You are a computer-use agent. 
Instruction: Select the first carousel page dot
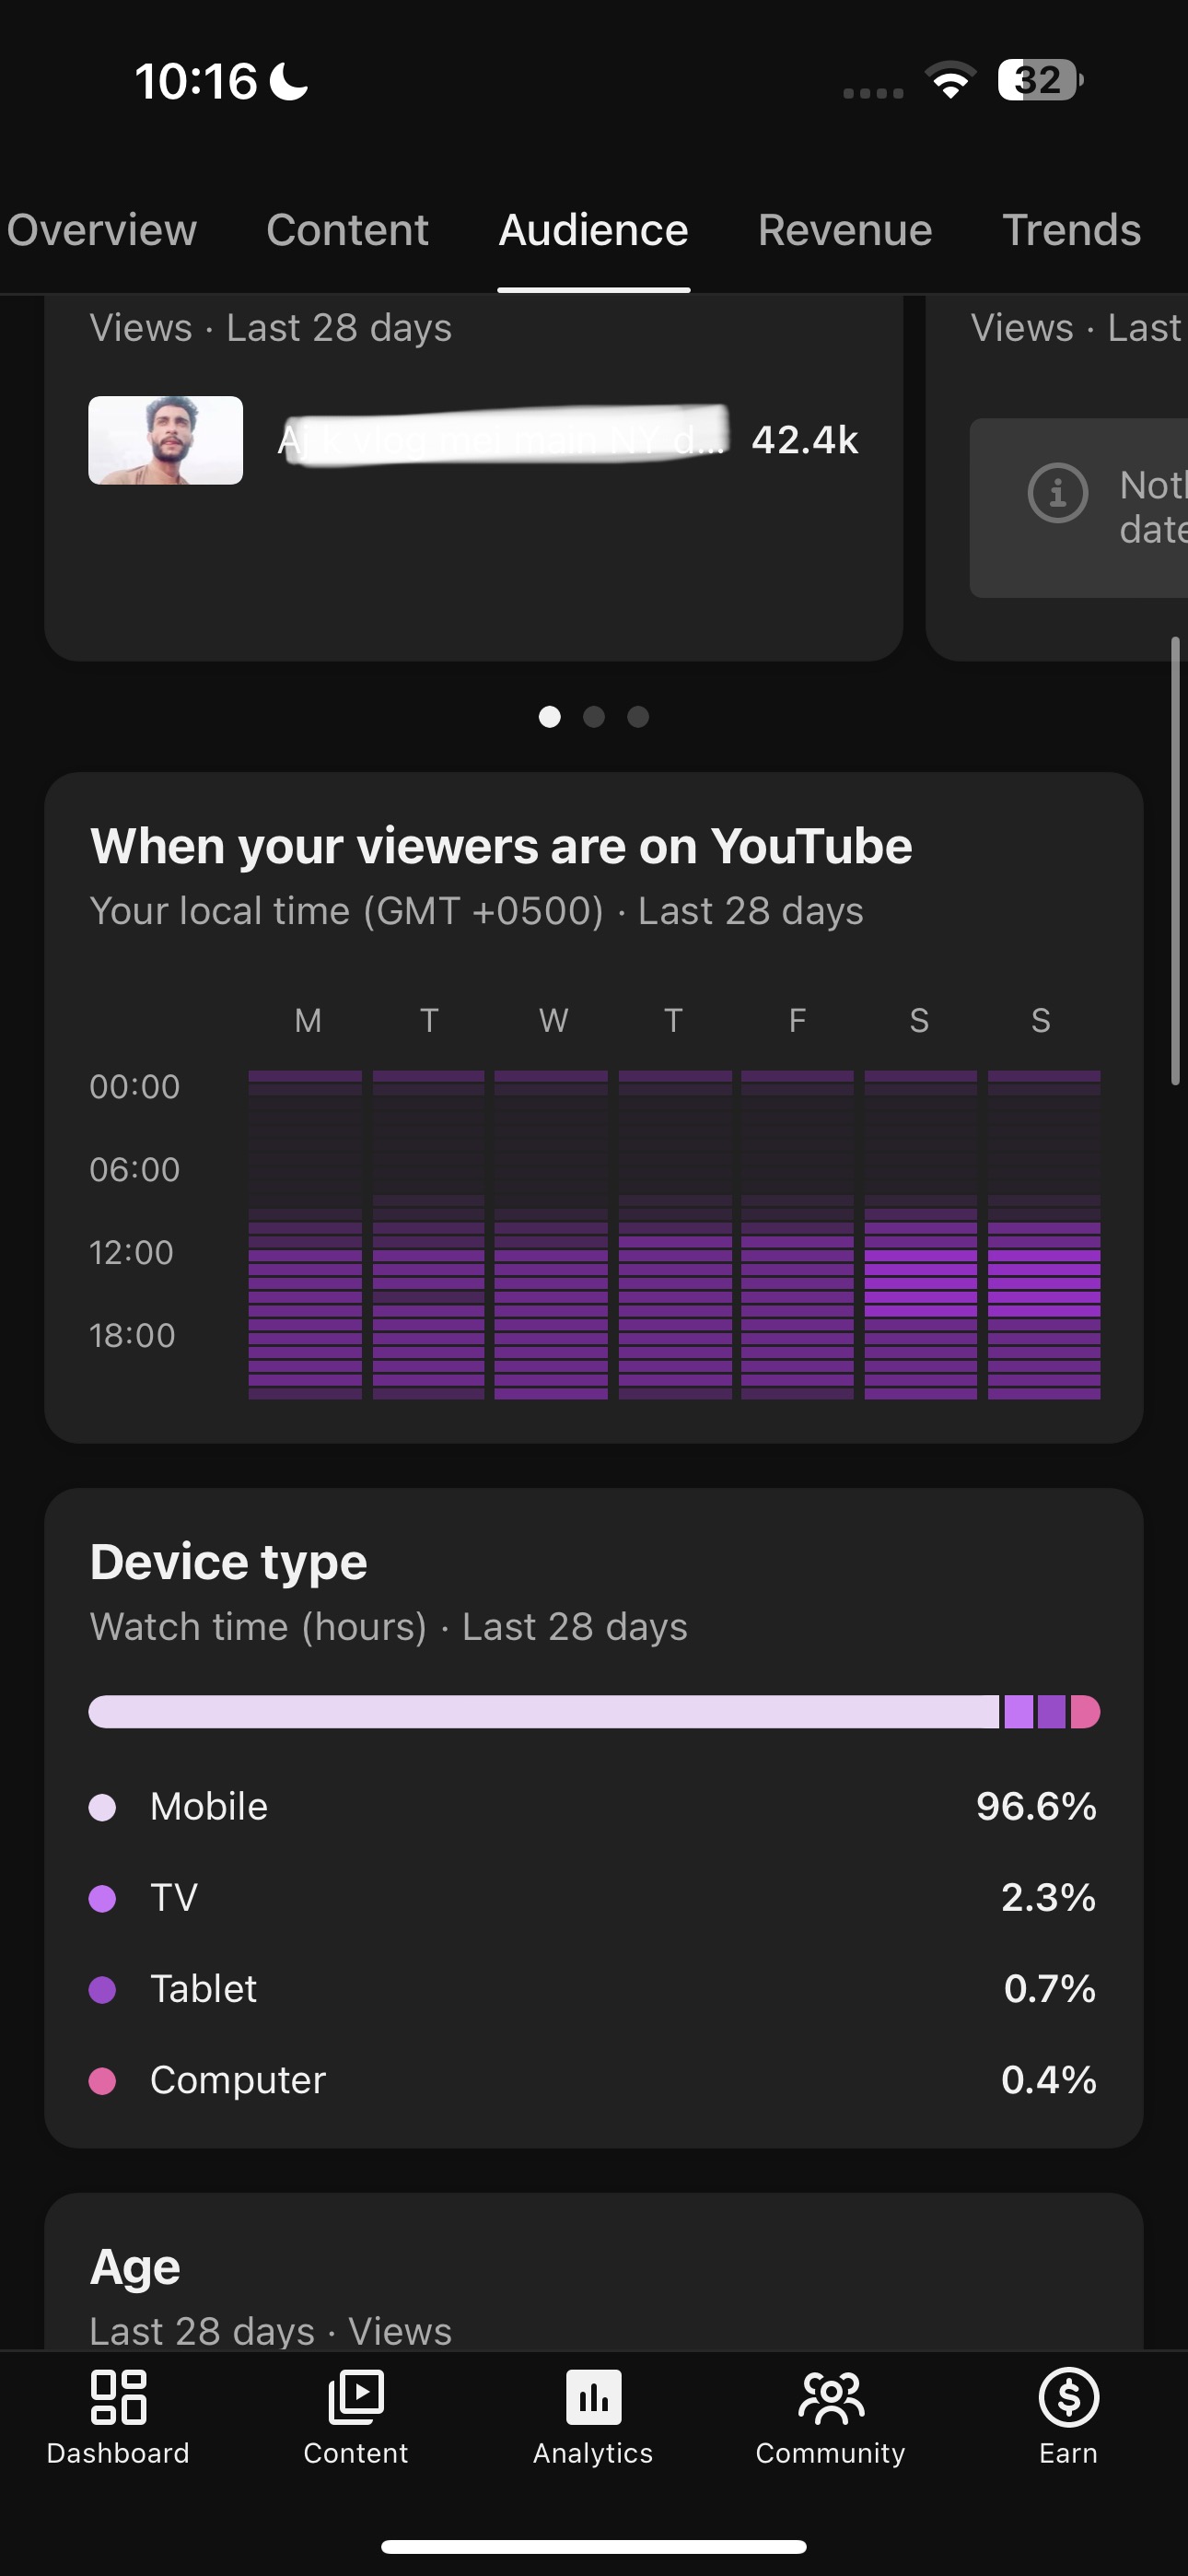(549, 716)
